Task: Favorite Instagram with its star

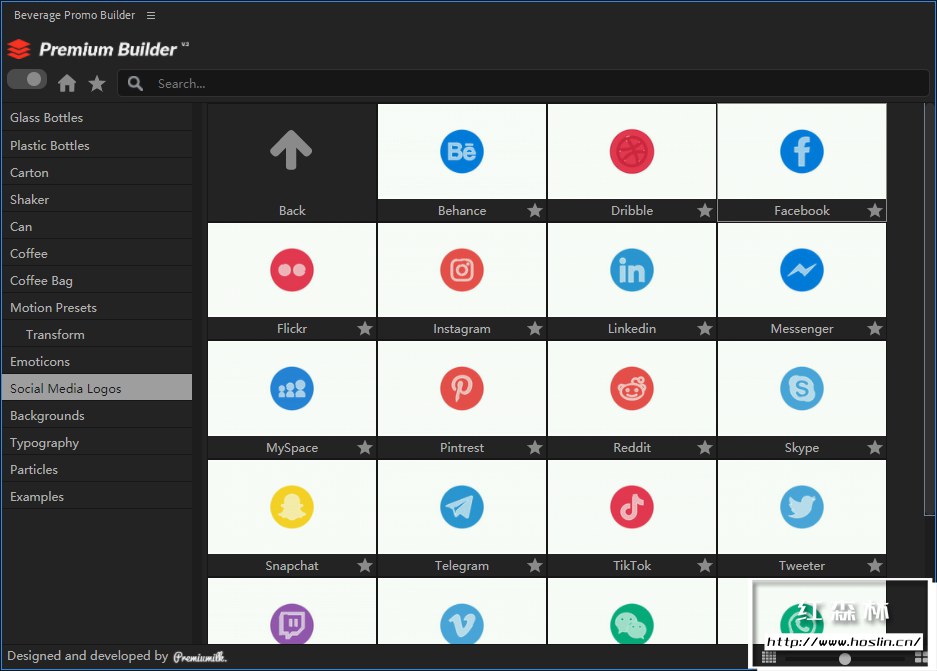Action: (535, 328)
